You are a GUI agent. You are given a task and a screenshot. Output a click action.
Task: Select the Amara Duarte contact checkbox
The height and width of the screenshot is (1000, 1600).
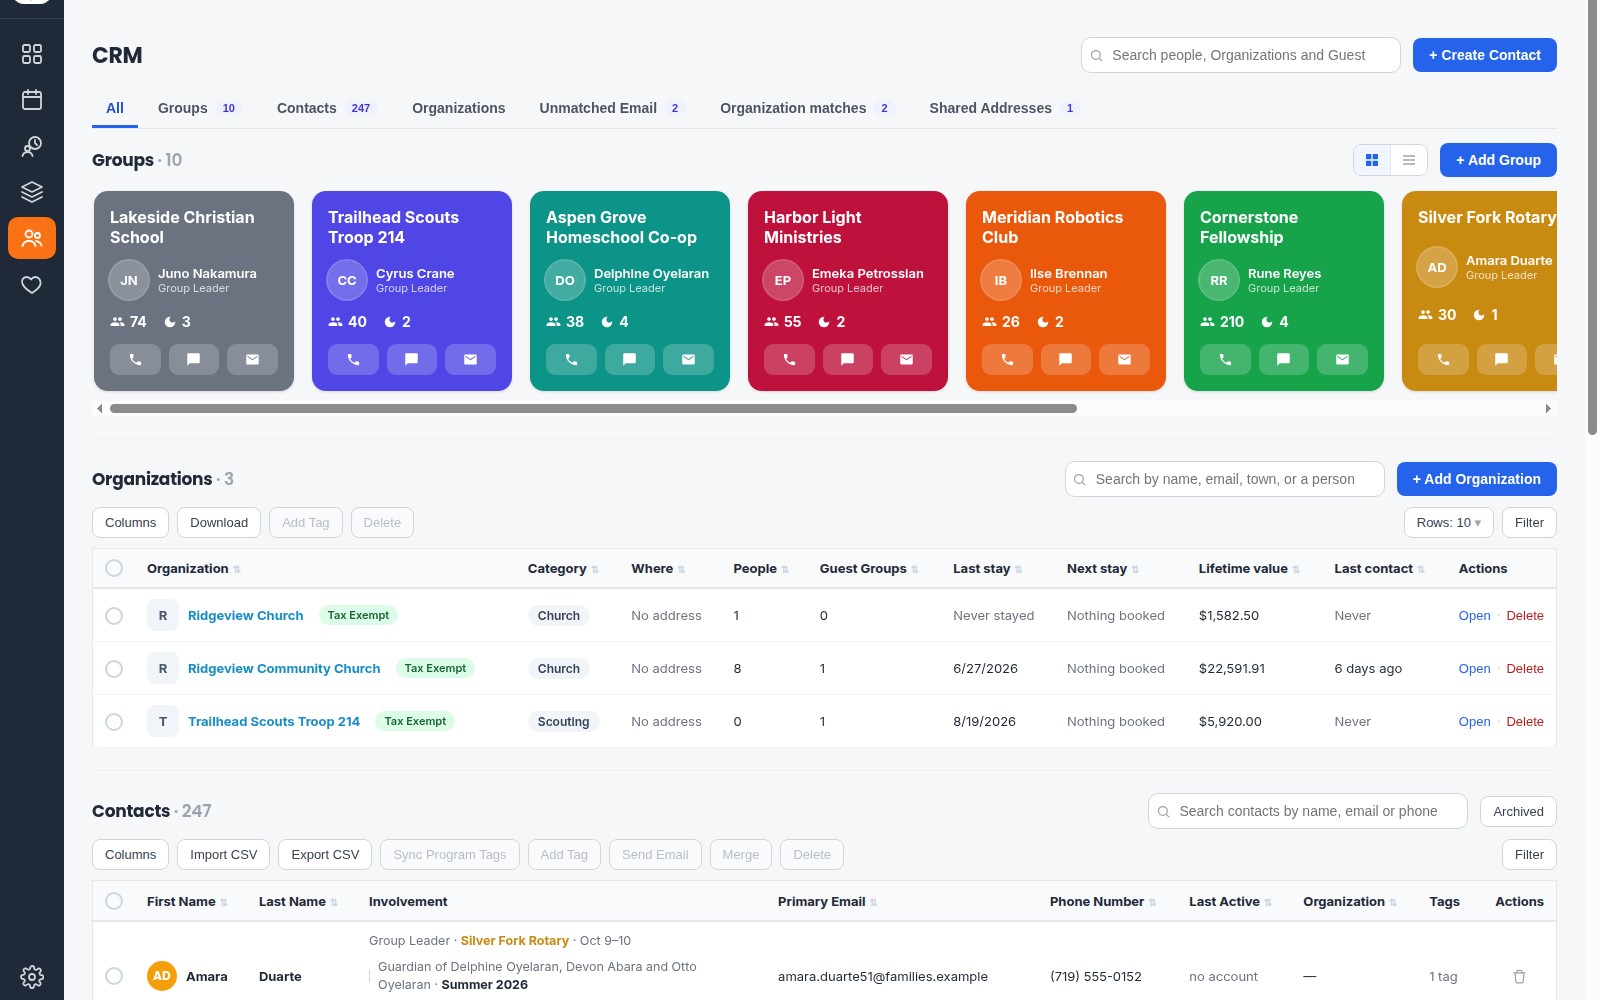coord(114,976)
